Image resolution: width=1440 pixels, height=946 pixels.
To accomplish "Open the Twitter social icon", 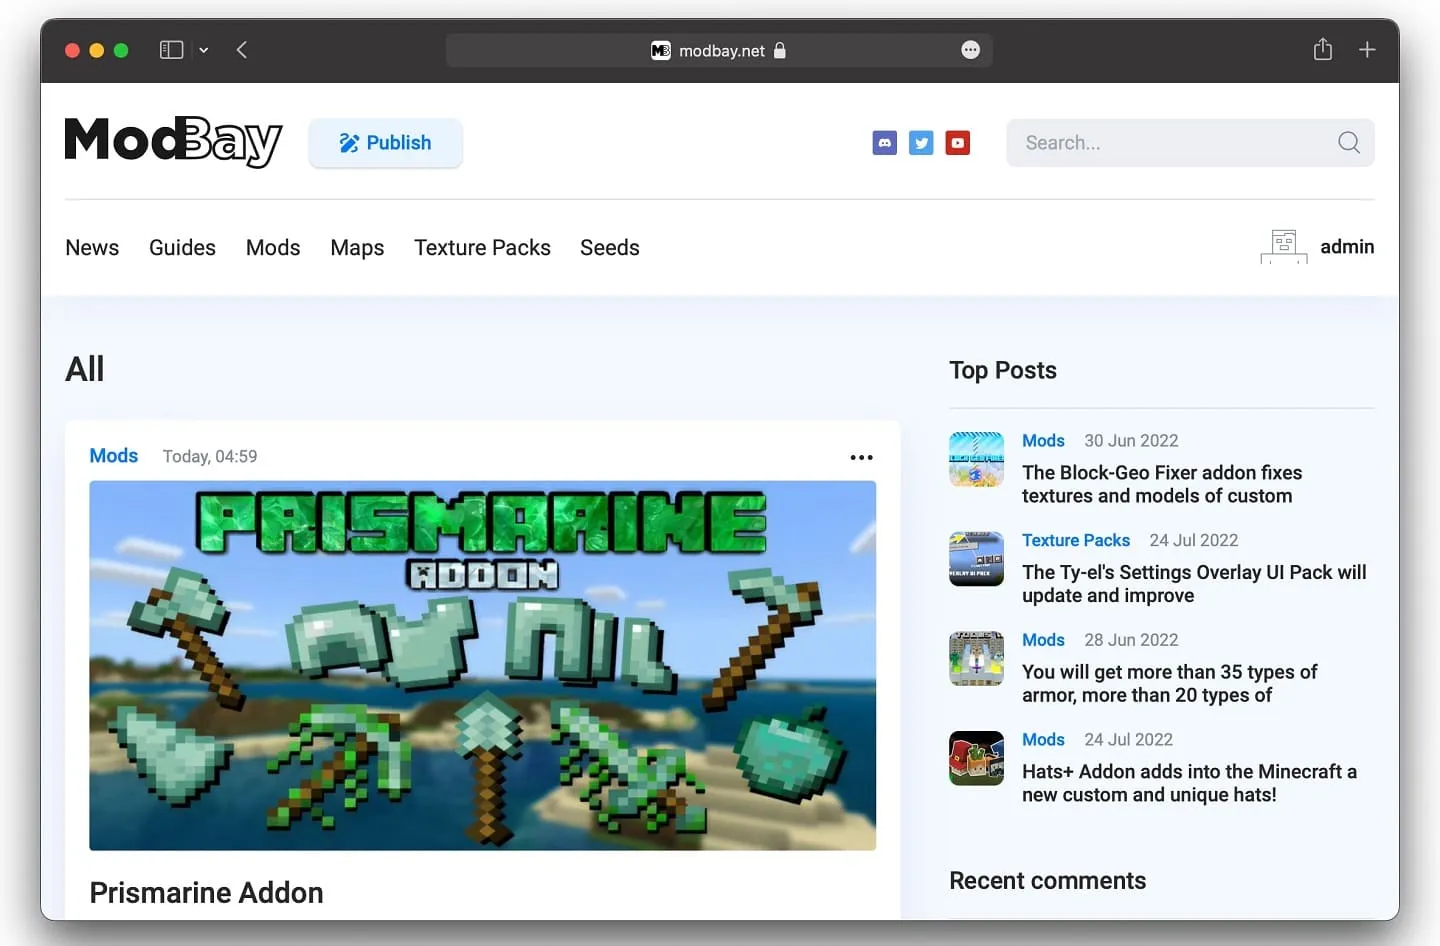I will [921, 143].
